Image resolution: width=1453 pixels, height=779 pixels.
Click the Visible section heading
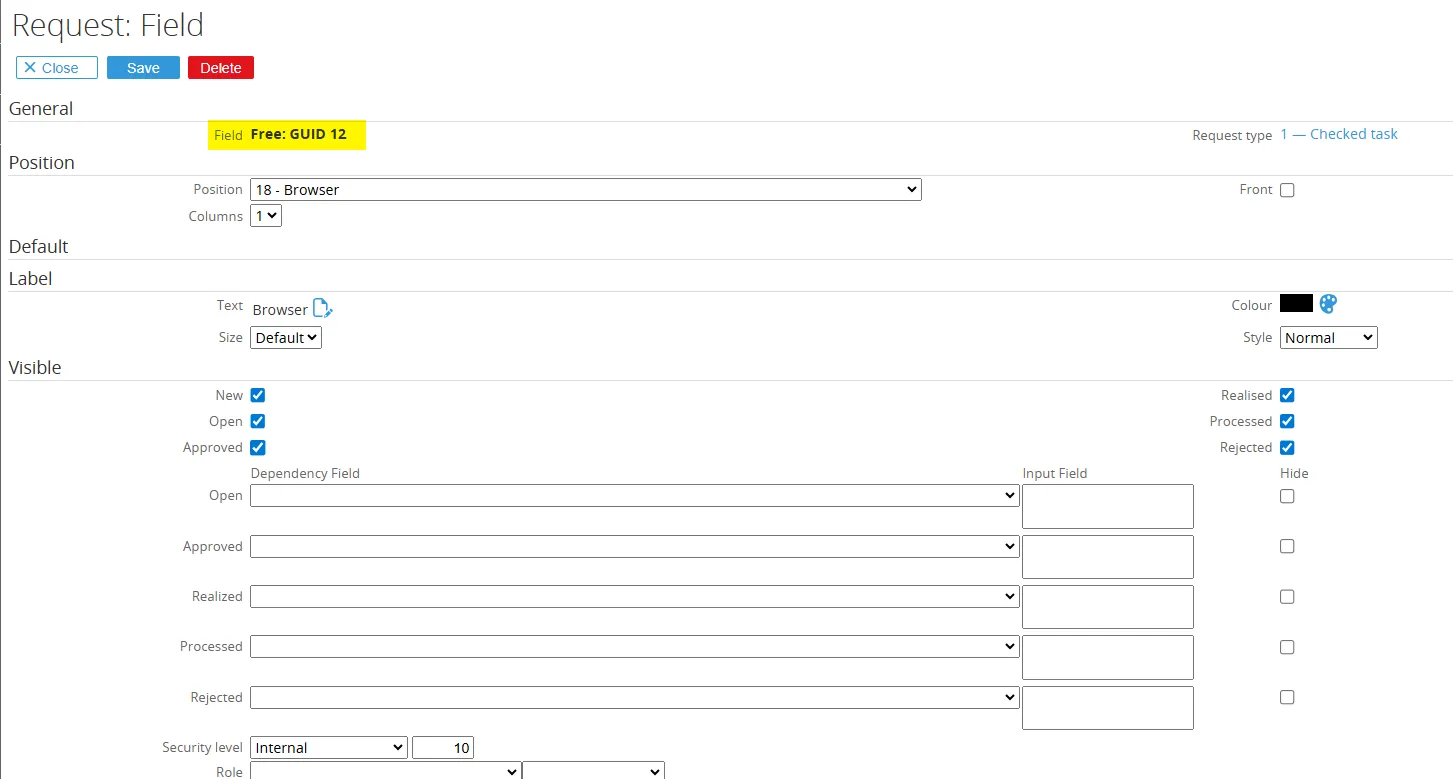[x=35, y=367]
